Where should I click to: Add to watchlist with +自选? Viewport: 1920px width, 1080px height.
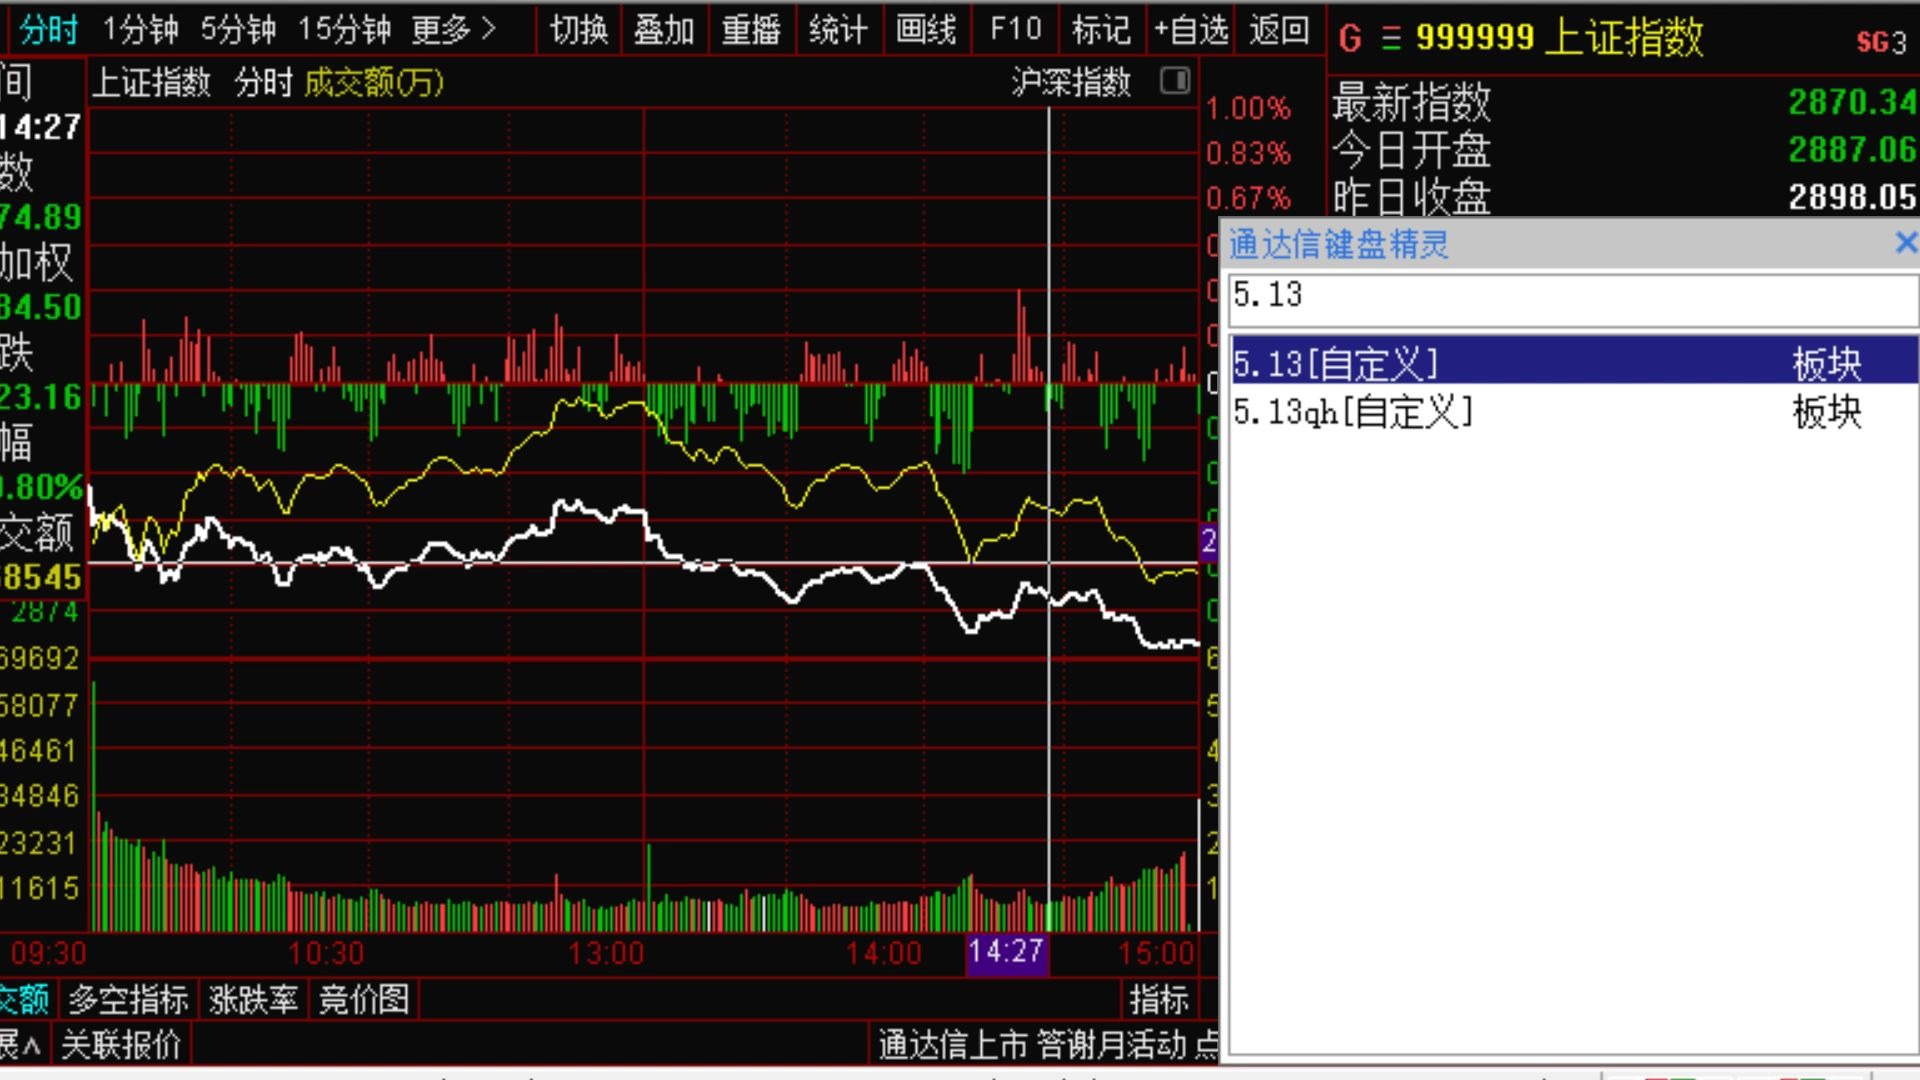point(1191,30)
